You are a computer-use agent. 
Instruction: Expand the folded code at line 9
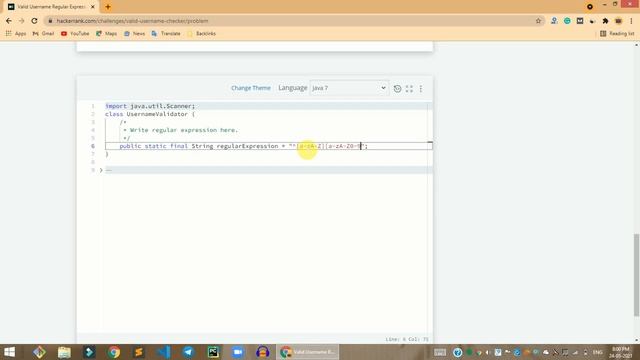pos(101,170)
